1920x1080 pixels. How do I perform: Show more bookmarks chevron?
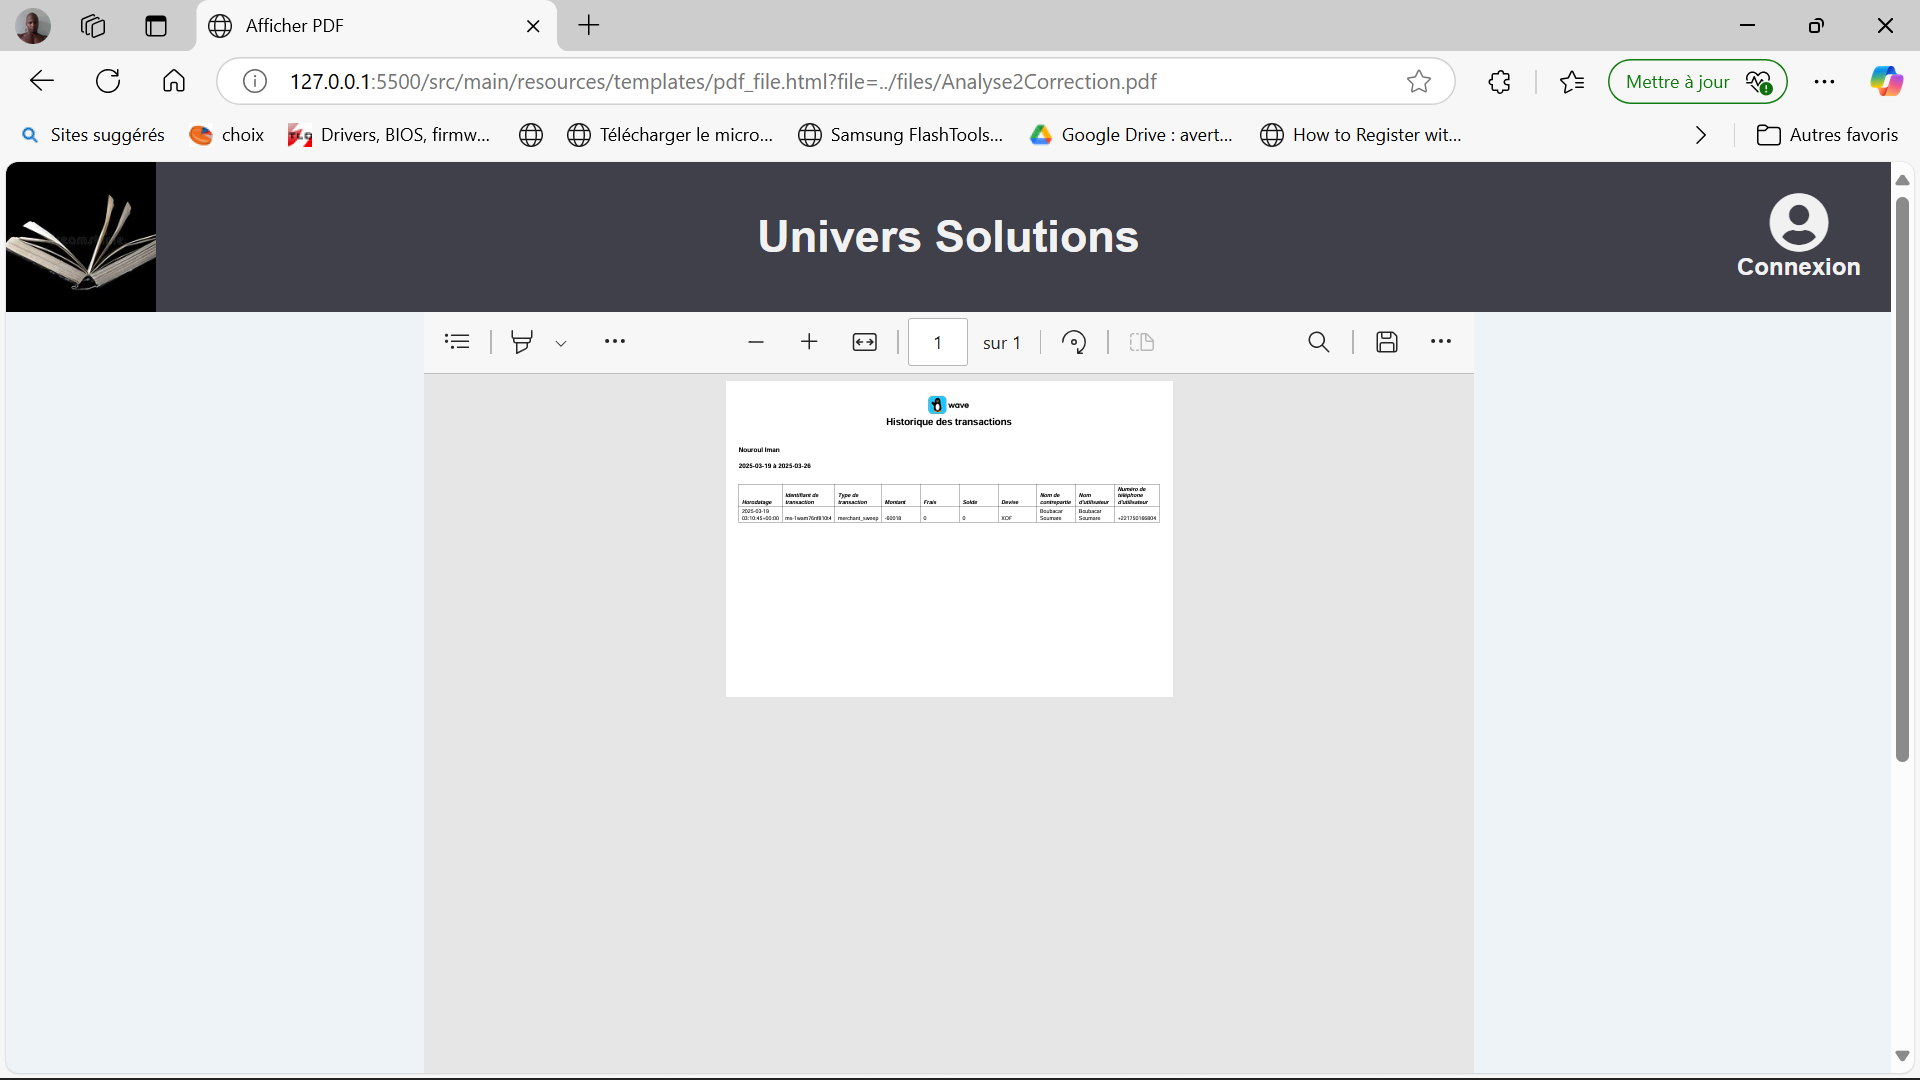coord(1701,135)
